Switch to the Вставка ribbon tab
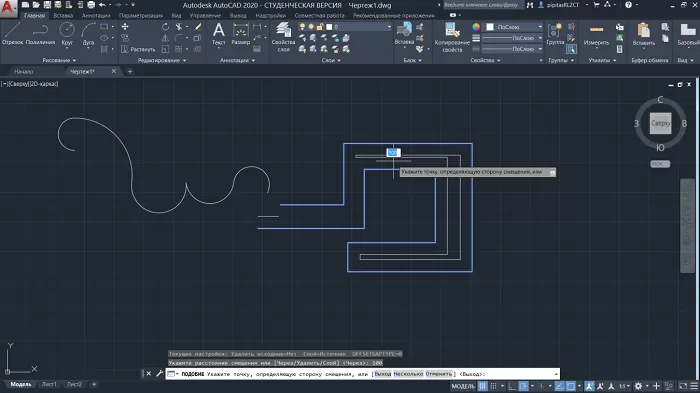Screen dimensions: 700x393 pos(63,15)
